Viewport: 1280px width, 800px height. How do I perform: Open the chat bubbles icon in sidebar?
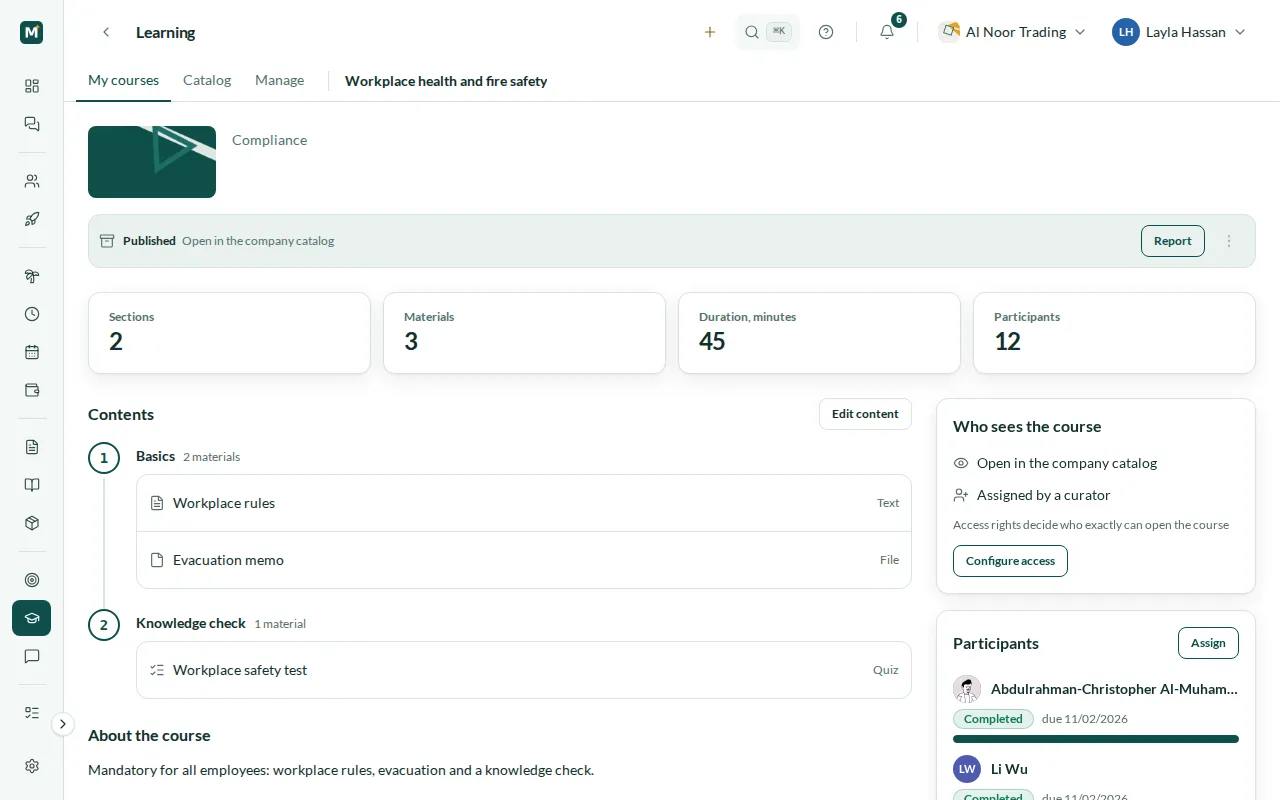click(32, 124)
